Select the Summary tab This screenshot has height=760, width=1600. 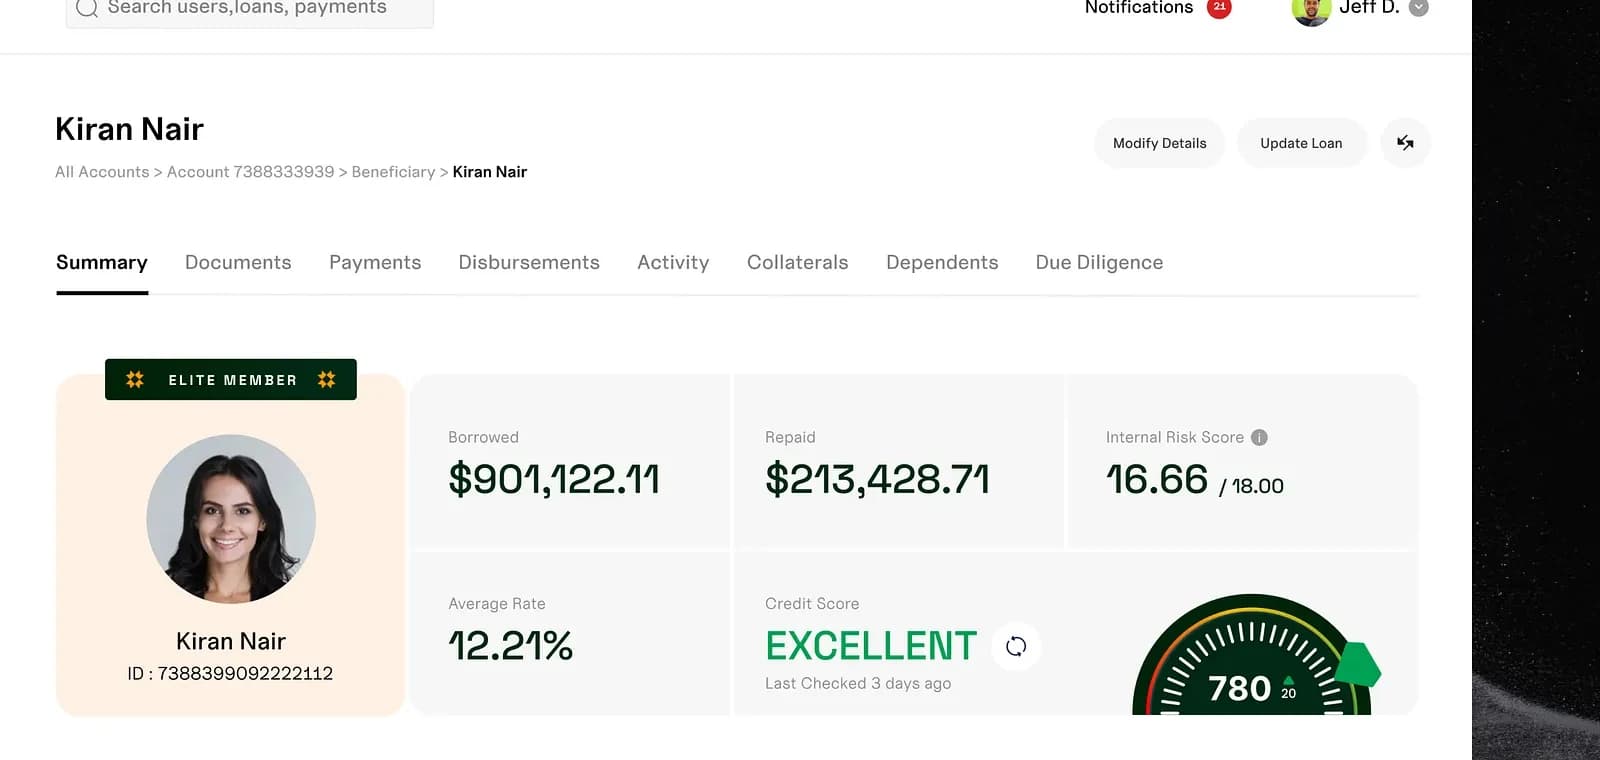coord(102,263)
